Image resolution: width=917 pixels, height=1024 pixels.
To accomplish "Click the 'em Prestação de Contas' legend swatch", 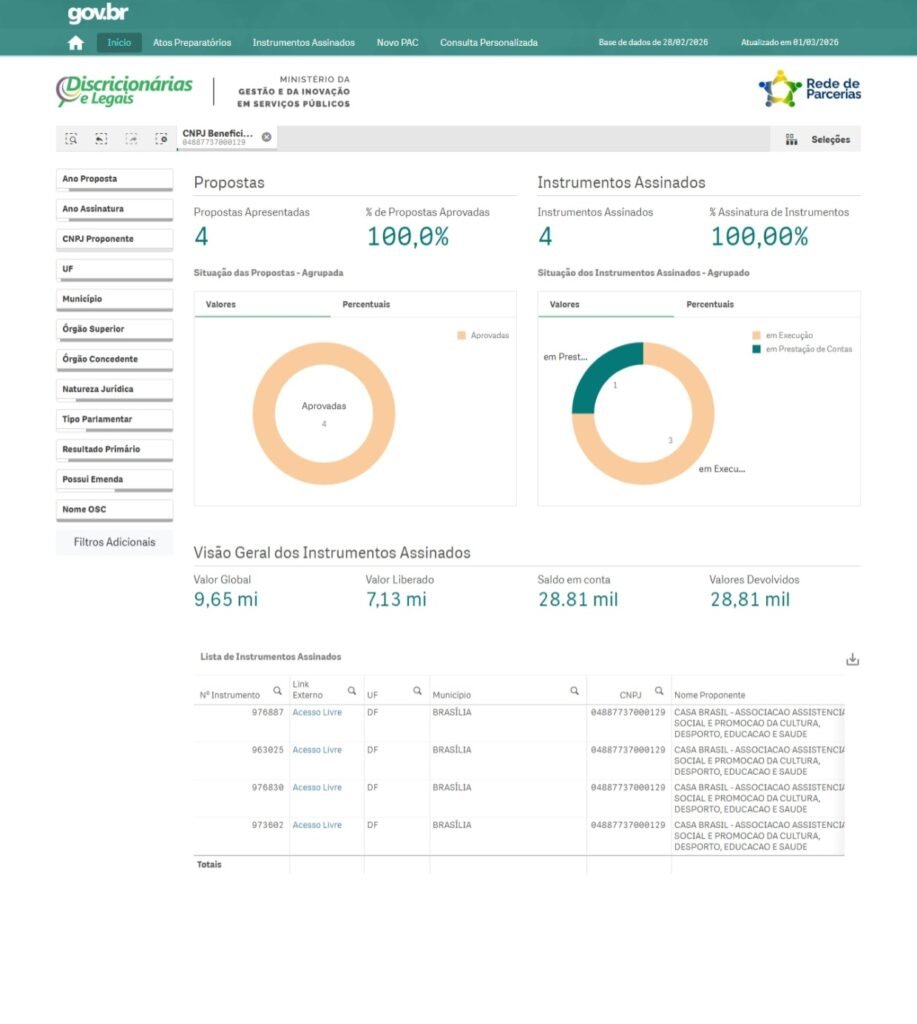I will [x=756, y=349].
